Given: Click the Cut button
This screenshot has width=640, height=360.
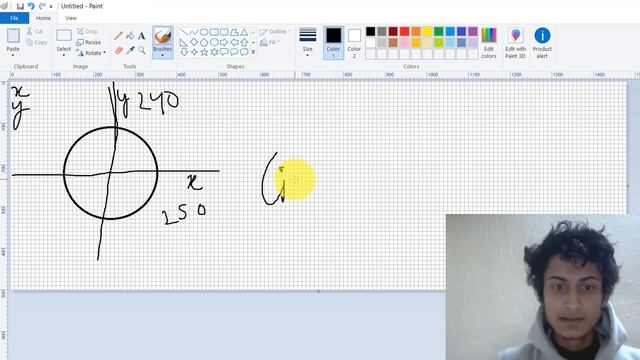Looking at the screenshot, I should click(x=35, y=31).
